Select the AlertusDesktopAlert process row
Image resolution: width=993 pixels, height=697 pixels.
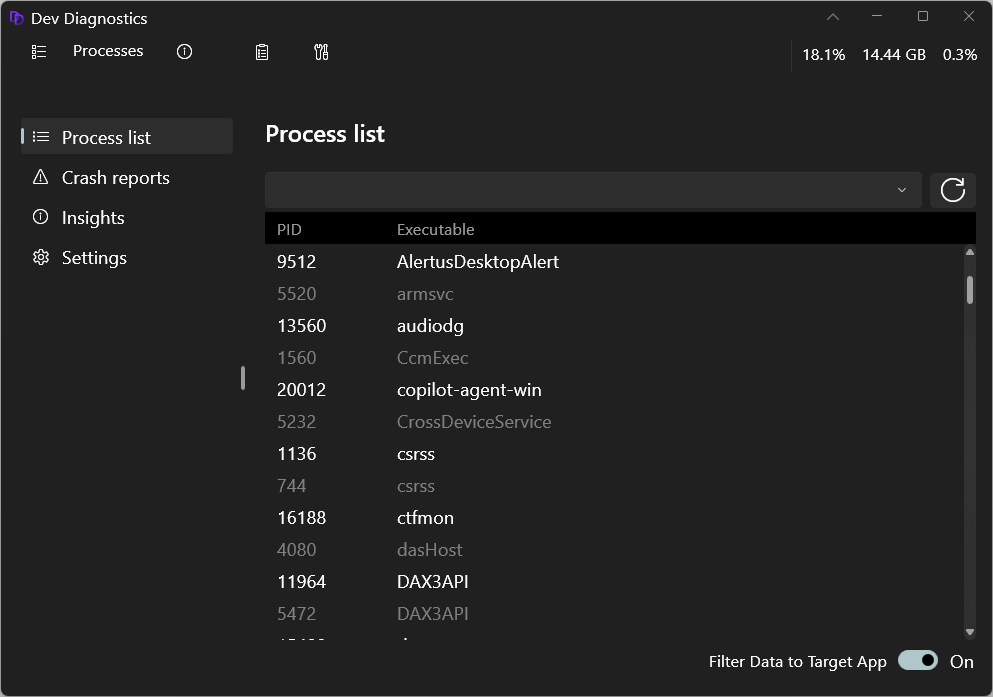click(614, 261)
